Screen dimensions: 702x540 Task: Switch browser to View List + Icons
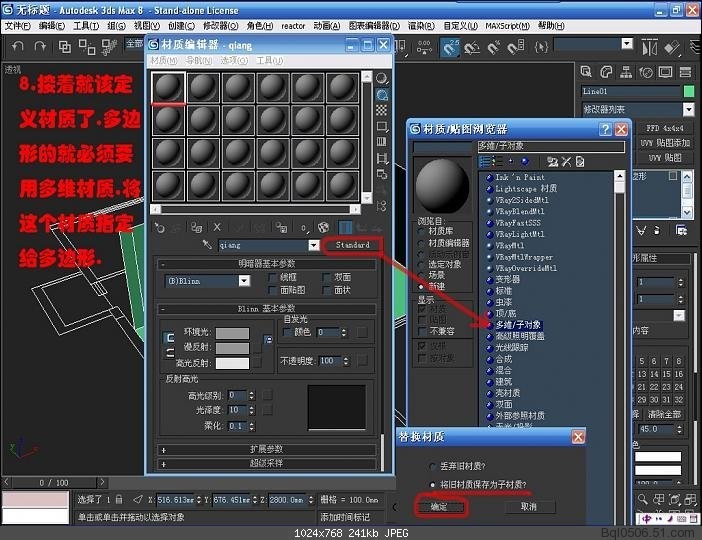[x=497, y=162]
